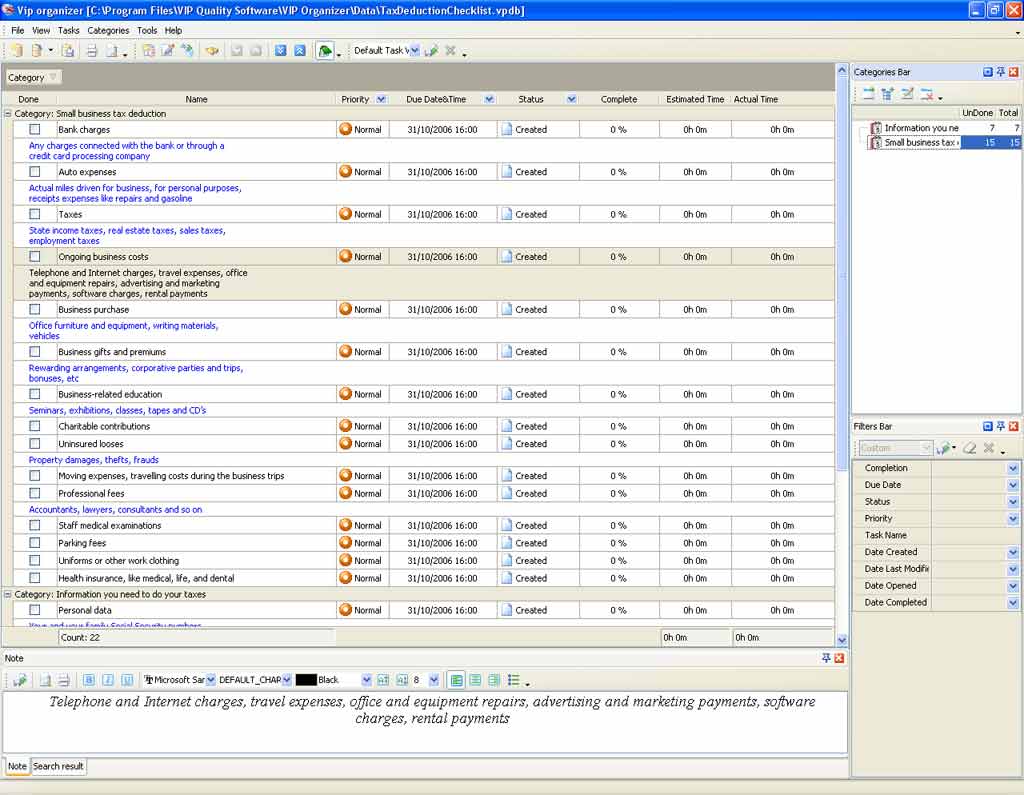
Task: Open the Completion filter dropdown
Action: pos(1012,468)
